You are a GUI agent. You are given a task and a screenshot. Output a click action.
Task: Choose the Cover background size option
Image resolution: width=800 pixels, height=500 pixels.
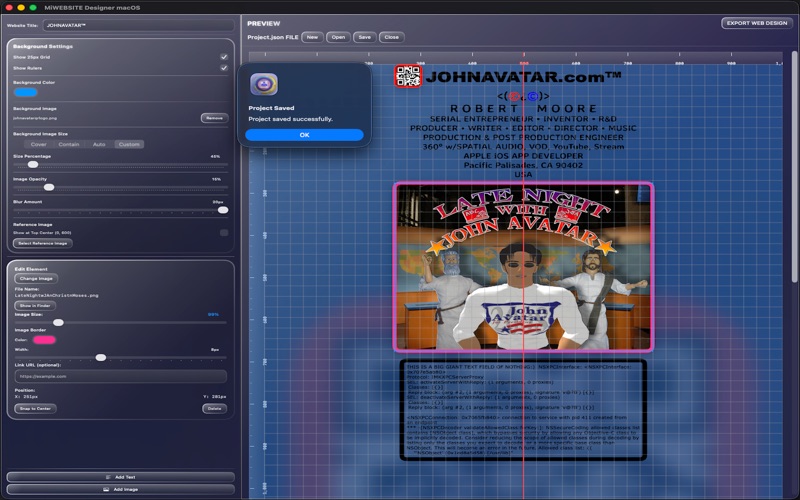coord(38,144)
